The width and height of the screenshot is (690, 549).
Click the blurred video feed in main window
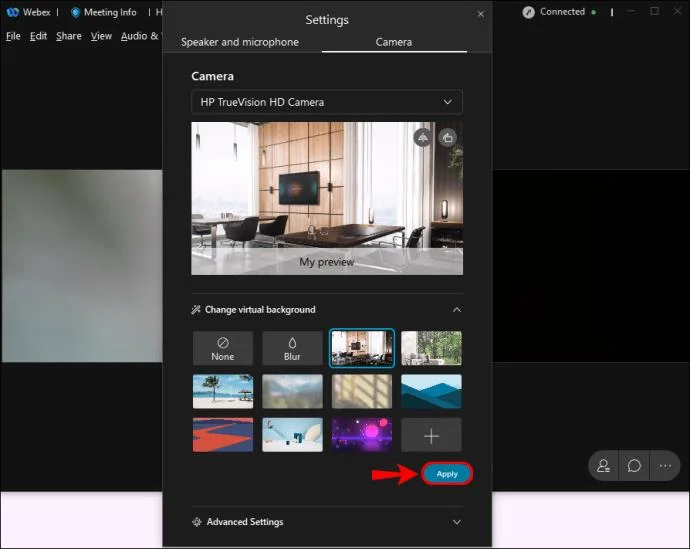(82, 266)
